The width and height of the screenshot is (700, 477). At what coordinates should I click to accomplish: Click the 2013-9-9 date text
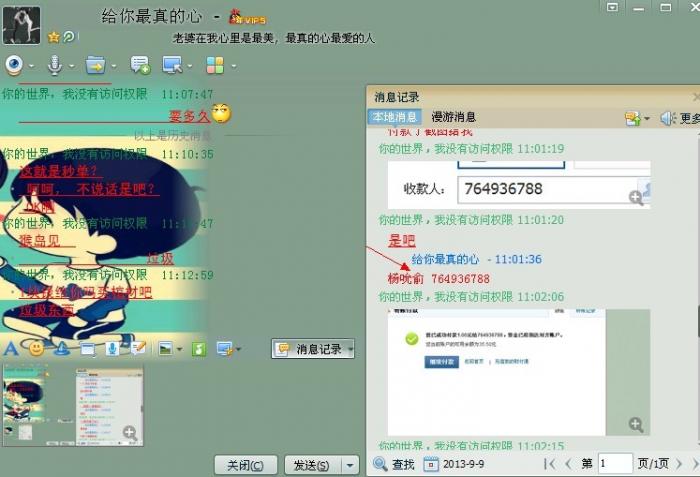point(463,464)
